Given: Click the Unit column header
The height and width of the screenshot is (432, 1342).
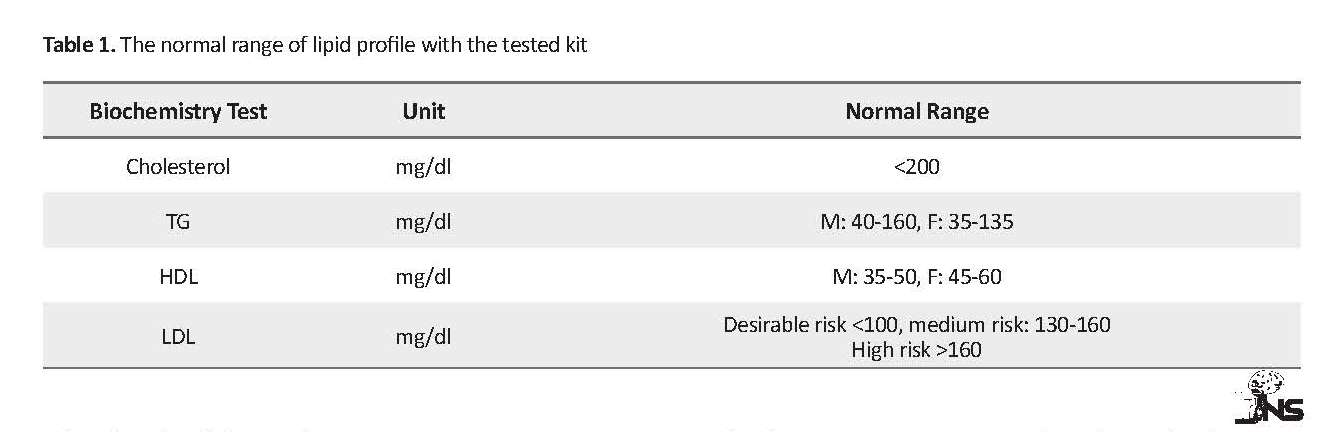Looking at the screenshot, I should (424, 111).
